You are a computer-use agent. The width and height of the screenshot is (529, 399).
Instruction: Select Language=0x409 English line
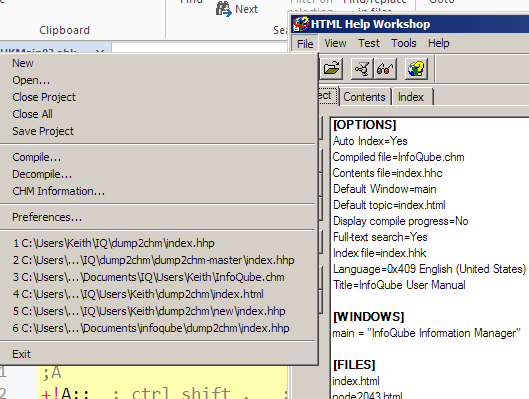[429, 269]
